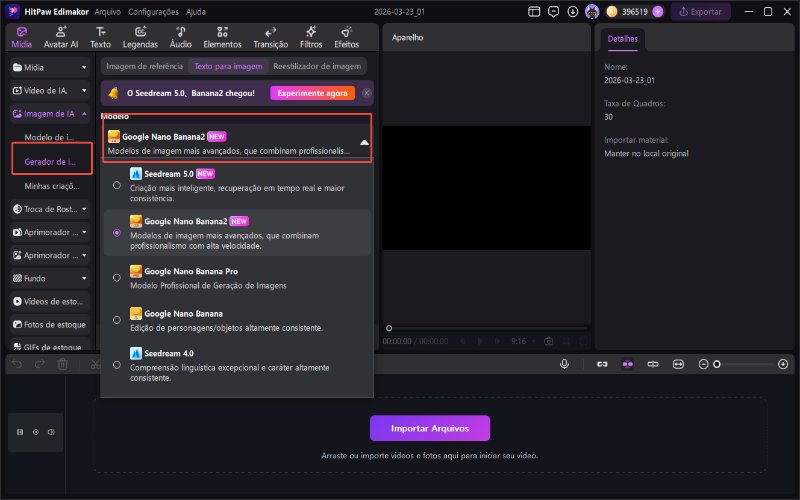Collapse the Google Nano Banana2 model dropdown
This screenshot has height=500, width=800.
point(364,142)
